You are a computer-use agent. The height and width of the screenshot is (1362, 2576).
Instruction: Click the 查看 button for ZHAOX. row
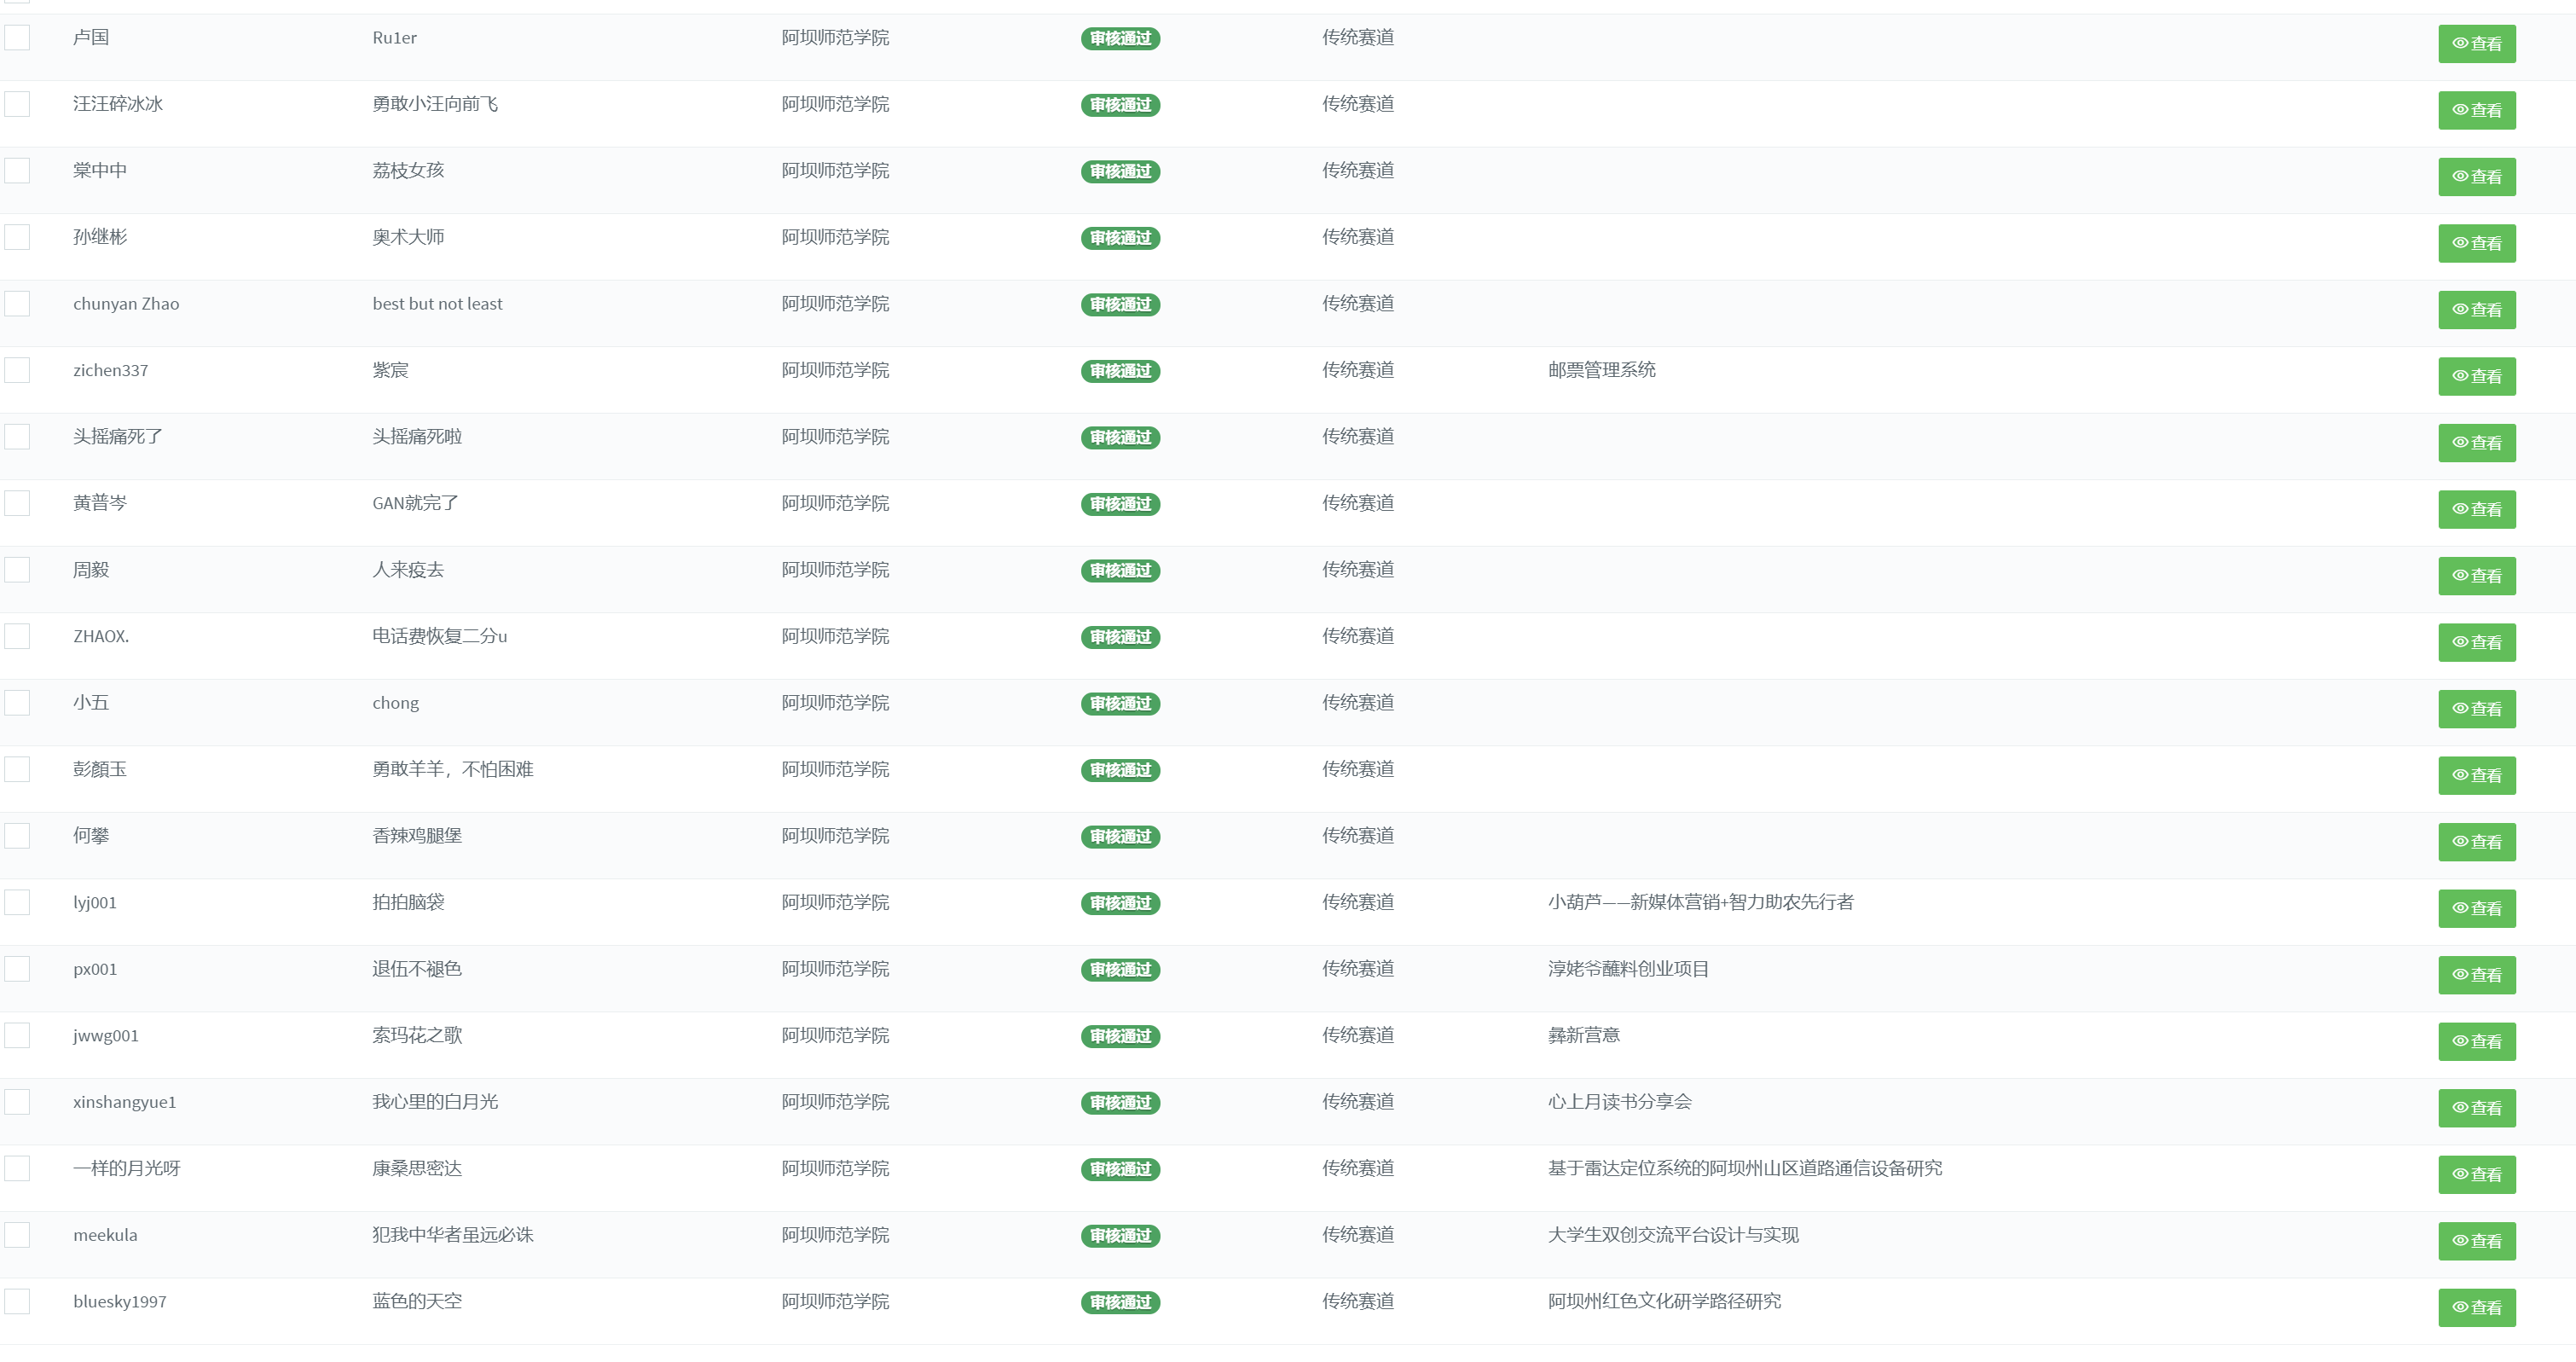coord(2476,643)
